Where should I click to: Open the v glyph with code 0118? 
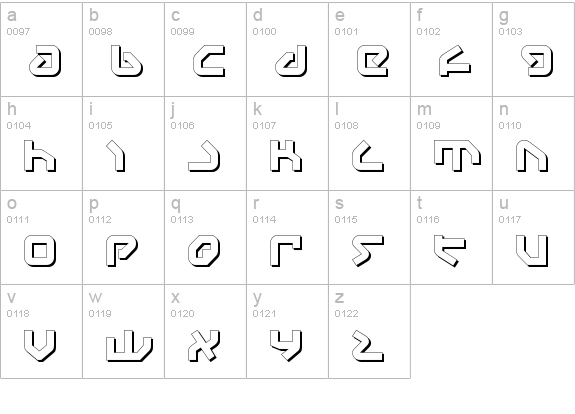pyautogui.click(x=41, y=331)
